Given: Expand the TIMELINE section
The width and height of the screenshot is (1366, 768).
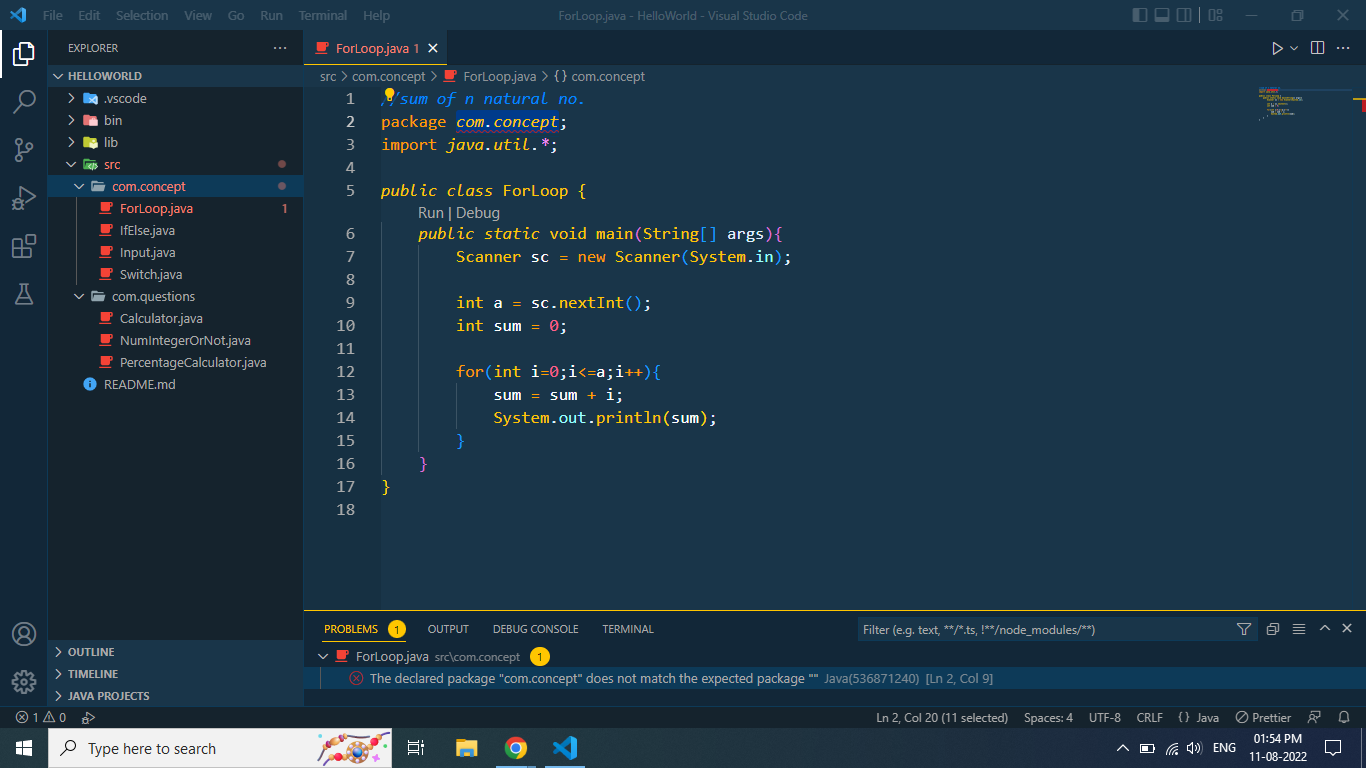Looking at the screenshot, I should [x=176, y=674].
